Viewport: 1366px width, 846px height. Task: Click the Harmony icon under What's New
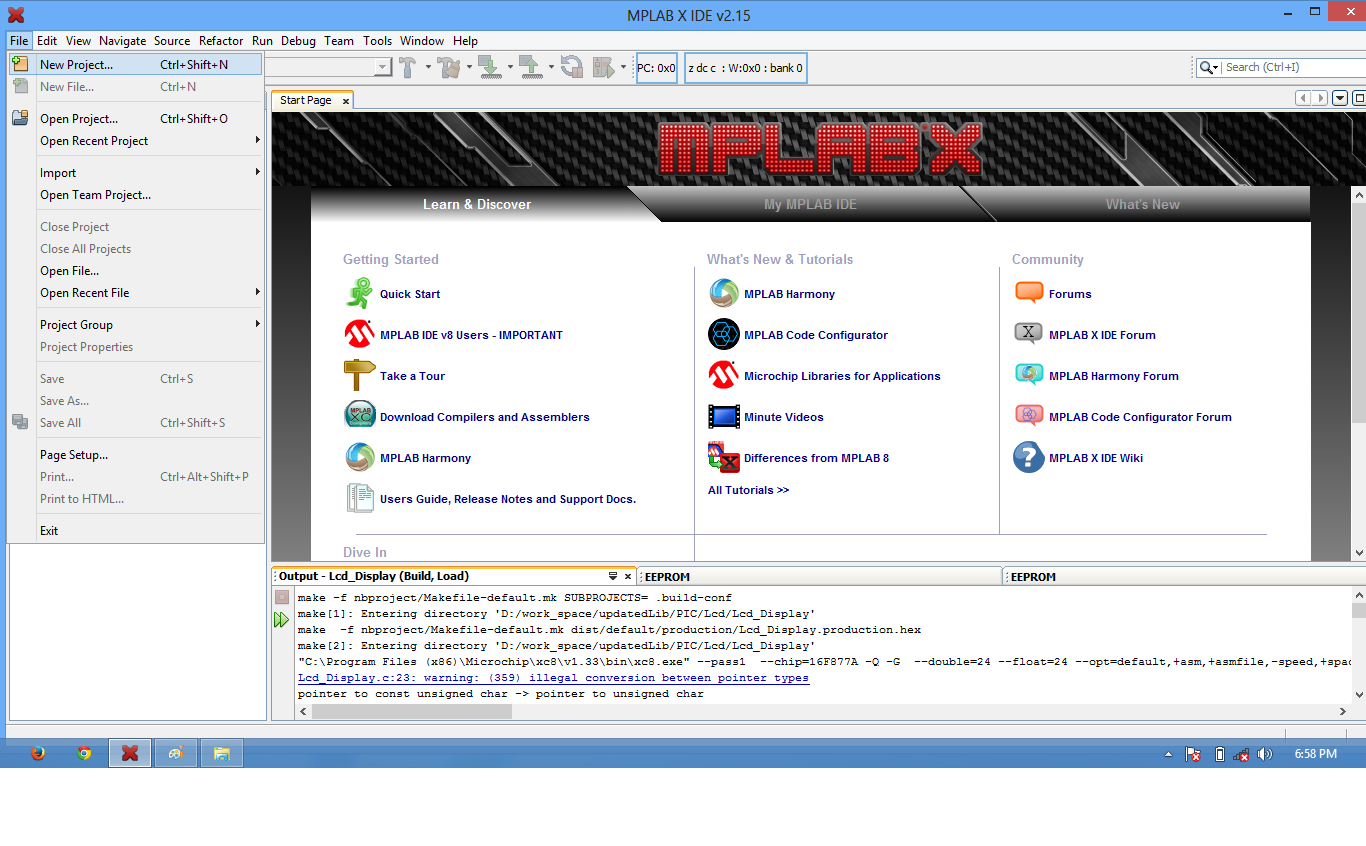(x=724, y=293)
